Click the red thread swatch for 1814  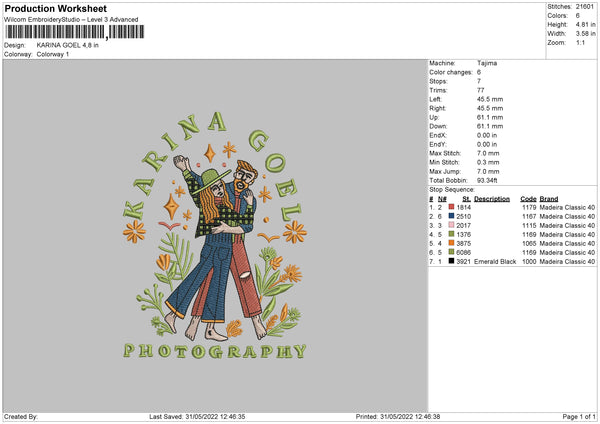pyautogui.click(x=451, y=207)
